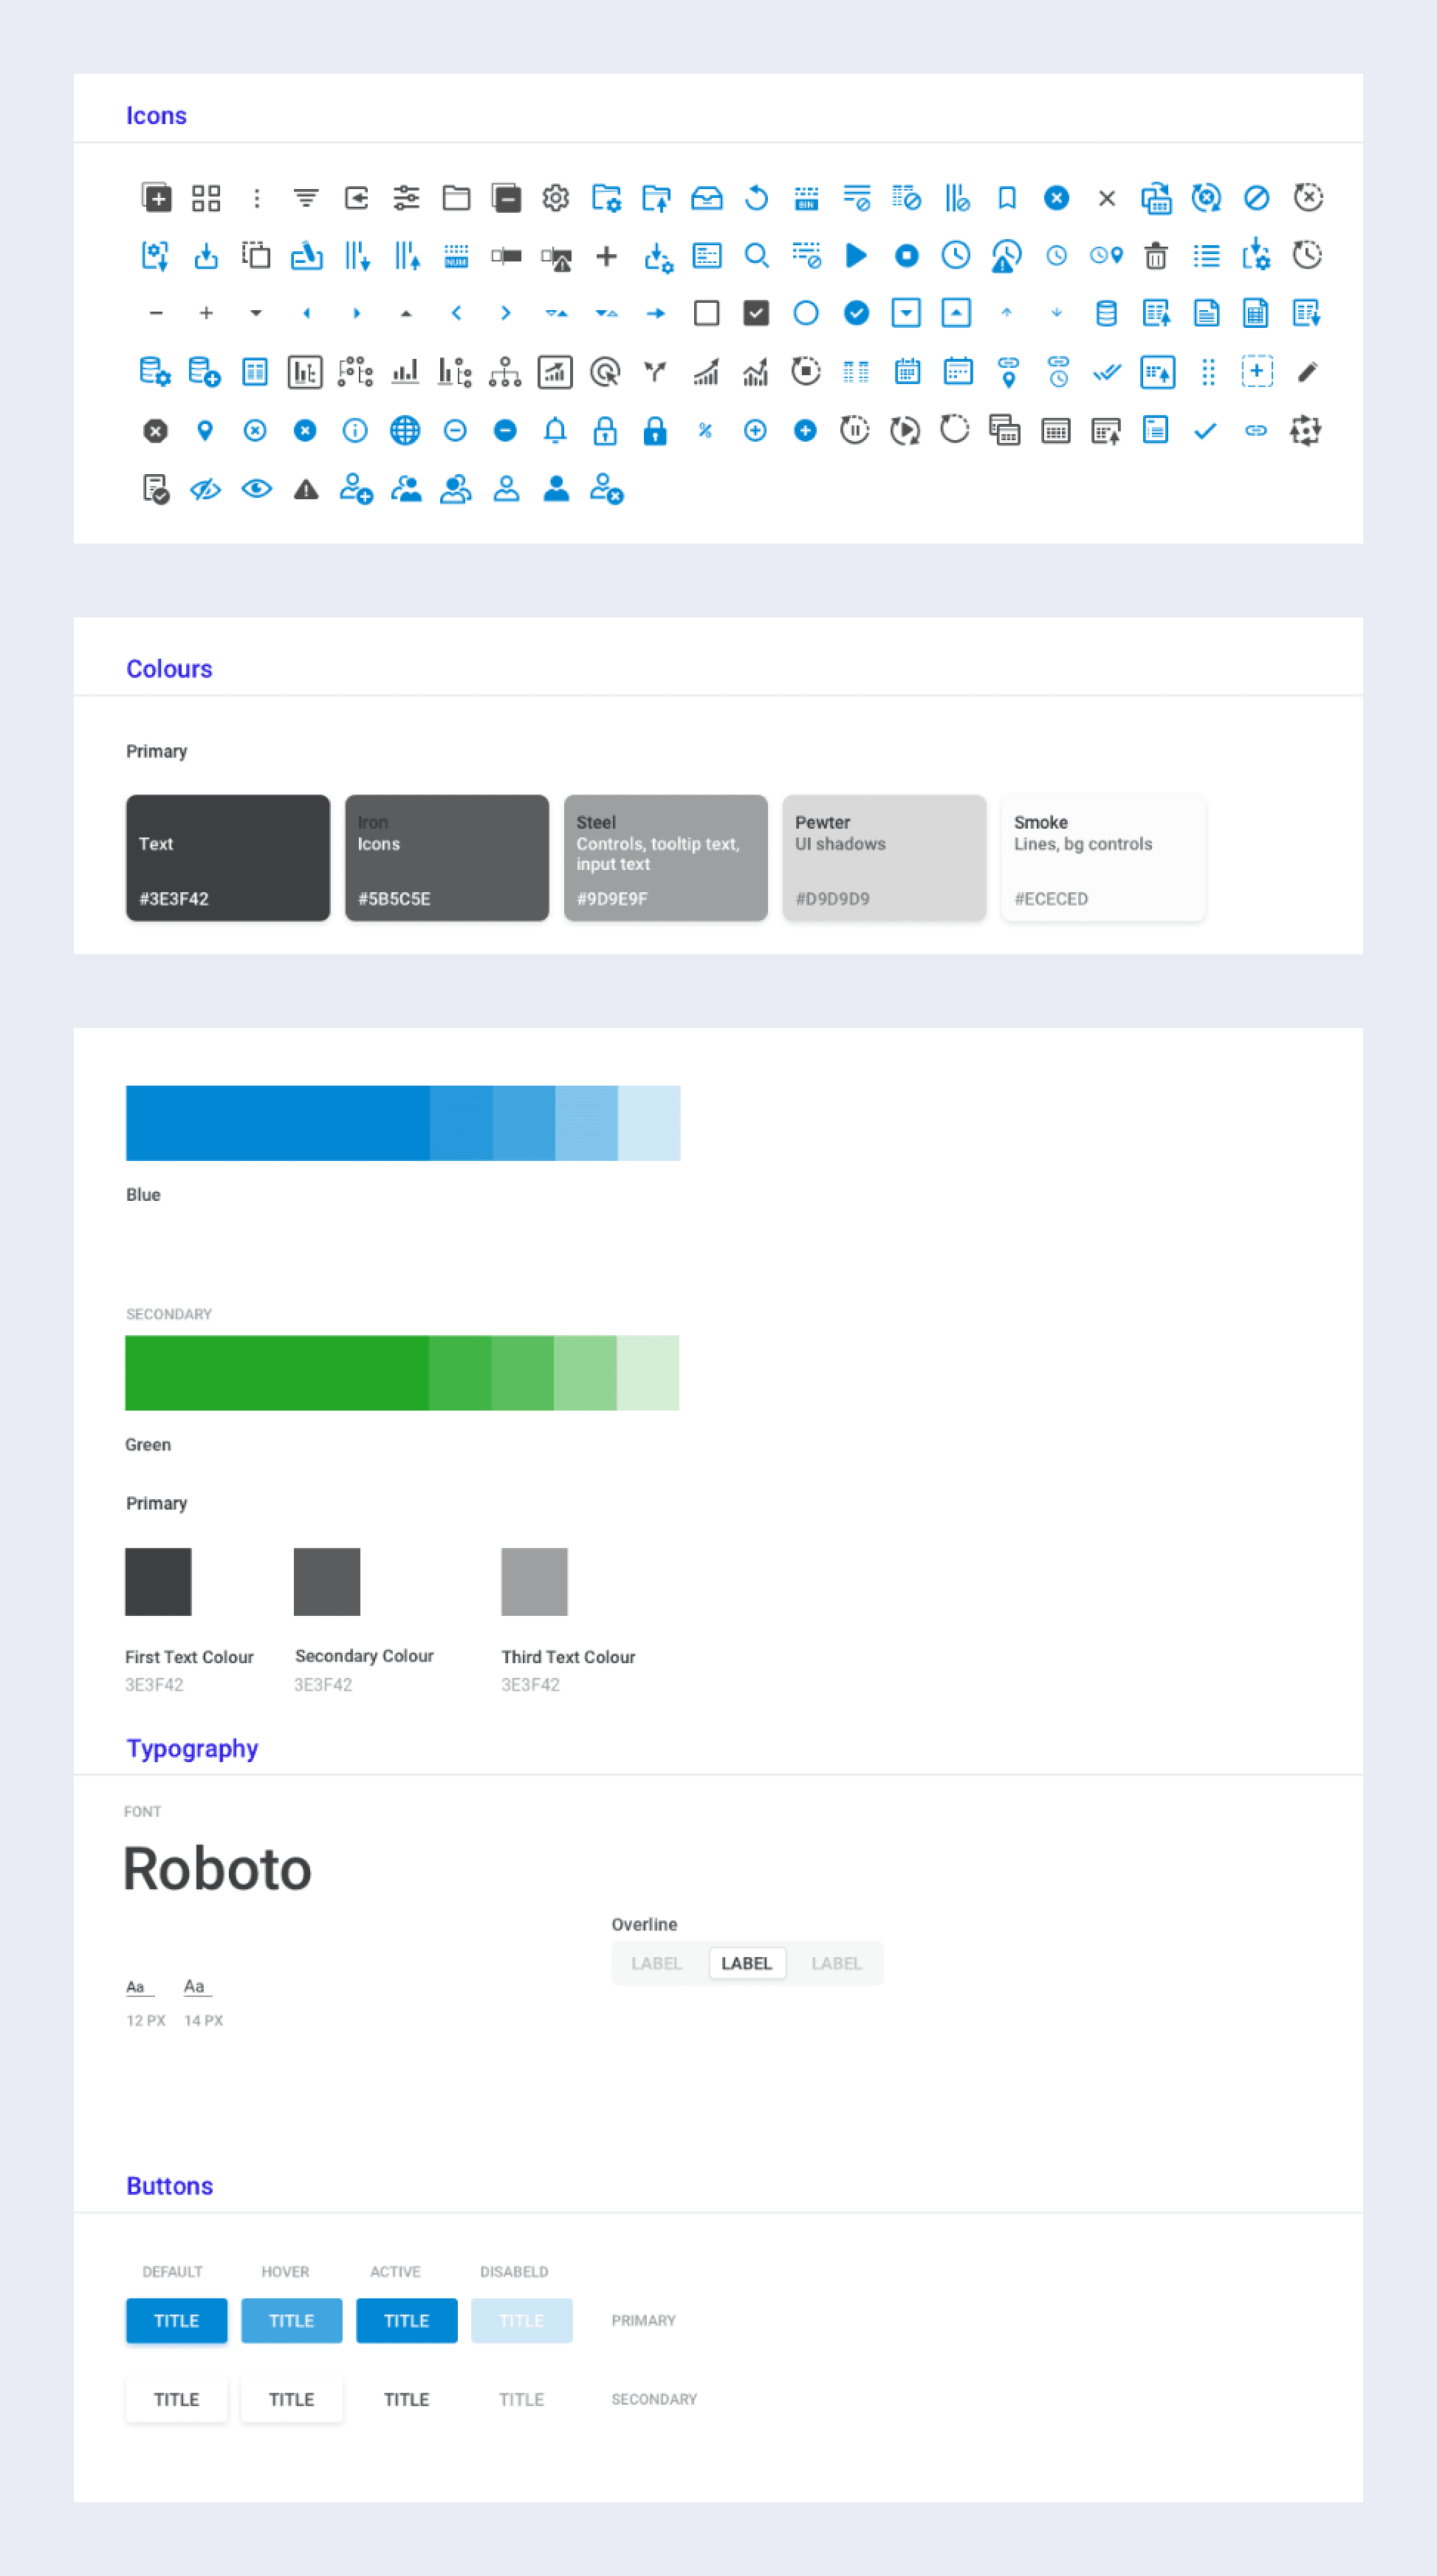Click the organization hierarchy chart icon
This screenshot has height=2576, width=1437.
(505, 372)
